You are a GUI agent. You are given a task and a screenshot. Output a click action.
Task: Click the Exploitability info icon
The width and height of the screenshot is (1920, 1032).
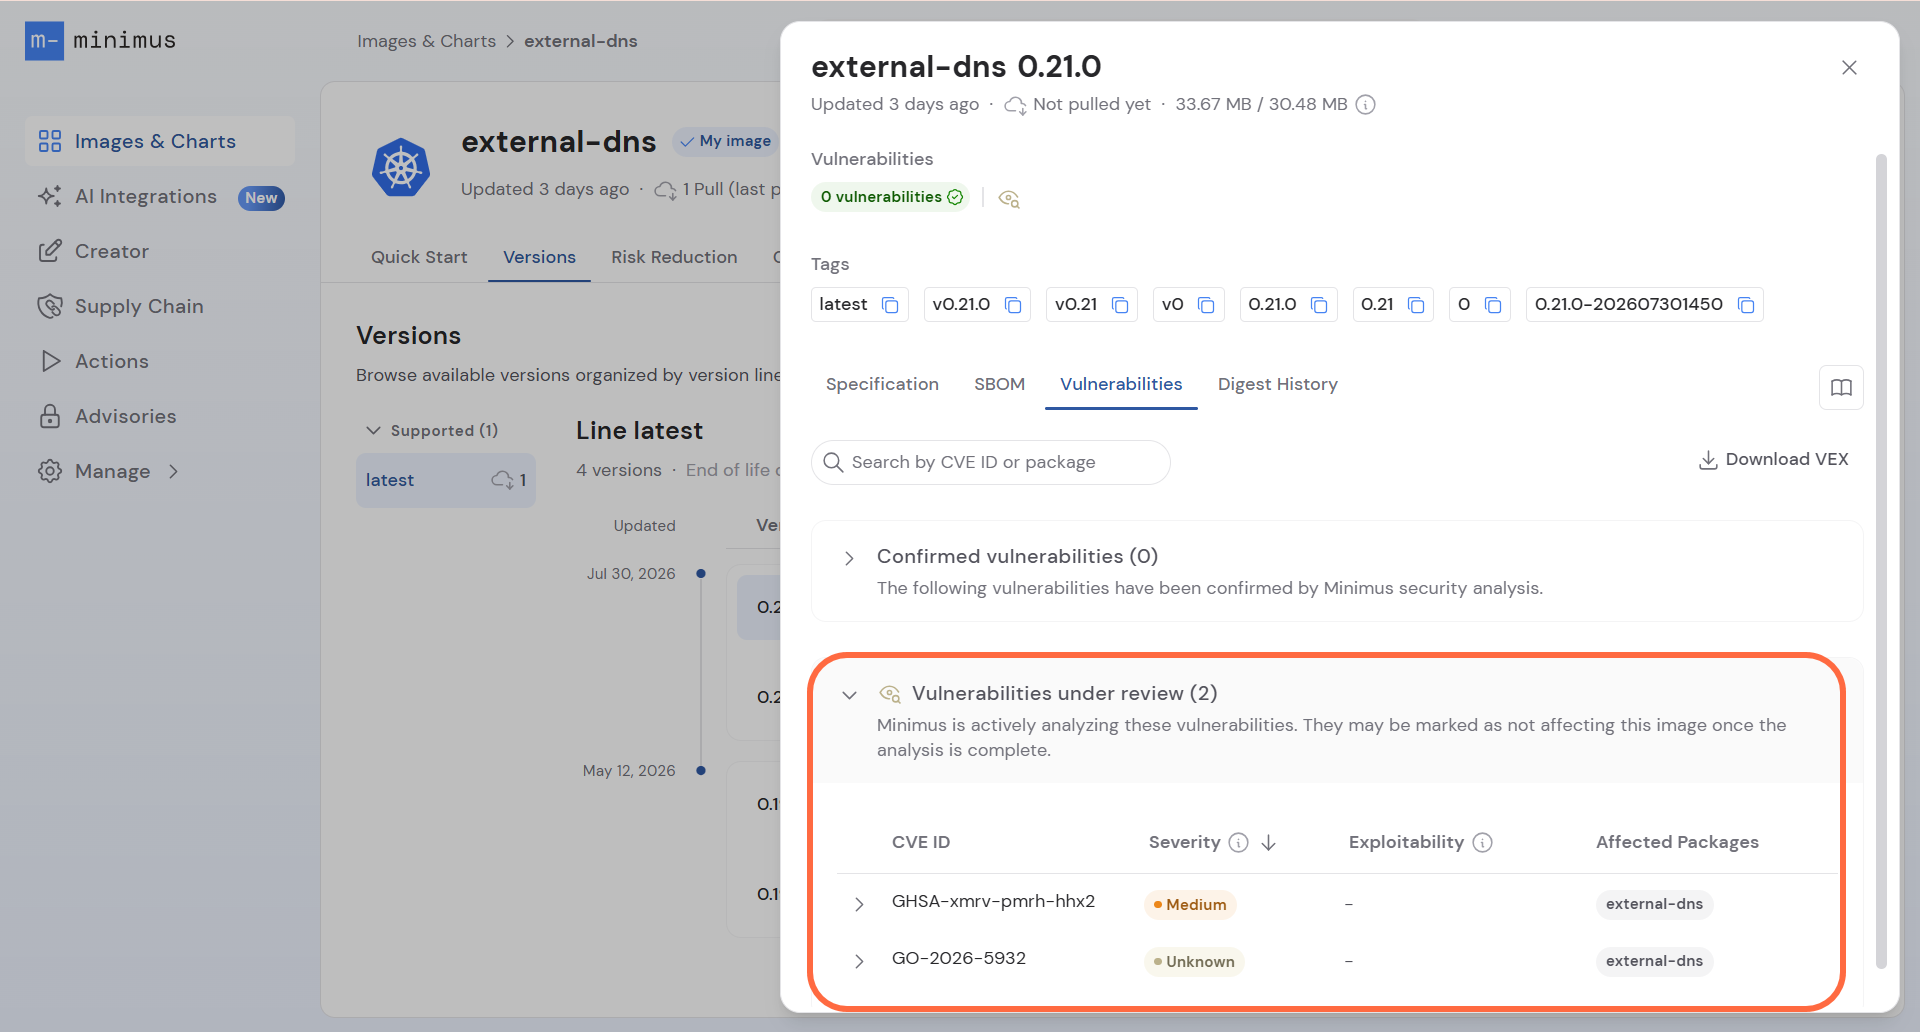click(1483, 843)
